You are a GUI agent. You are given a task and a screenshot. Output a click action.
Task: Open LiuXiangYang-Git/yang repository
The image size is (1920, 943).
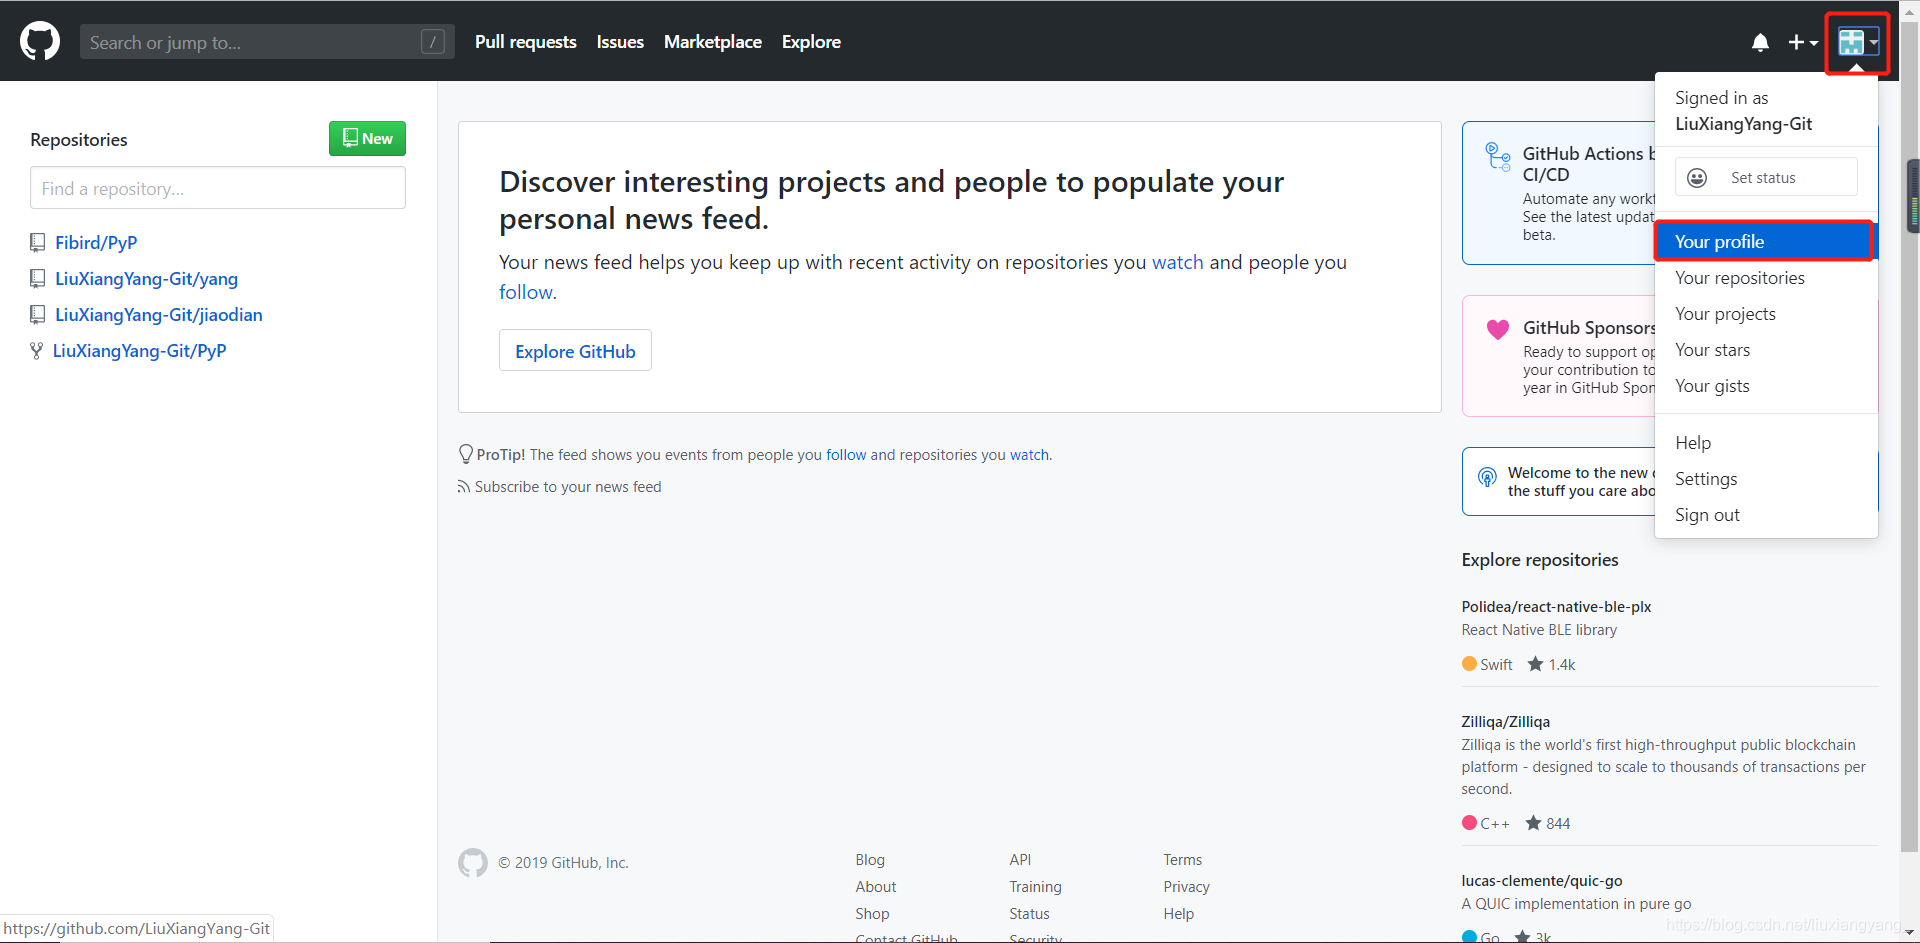click(x=146, y=279)
